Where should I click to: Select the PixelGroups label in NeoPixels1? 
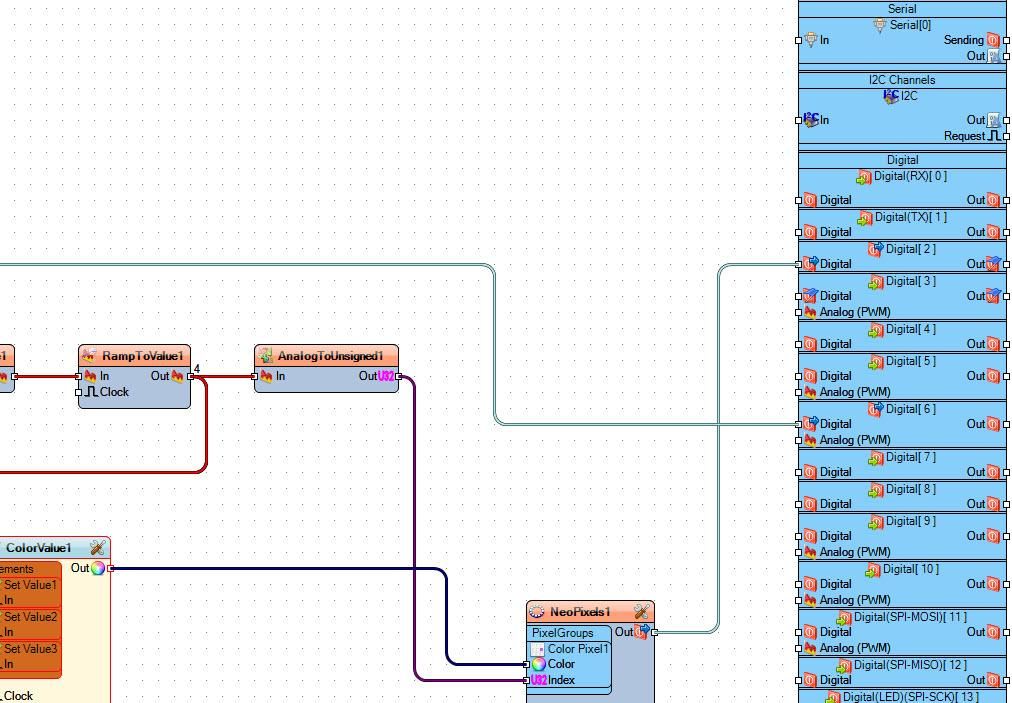tap(562, 633)
